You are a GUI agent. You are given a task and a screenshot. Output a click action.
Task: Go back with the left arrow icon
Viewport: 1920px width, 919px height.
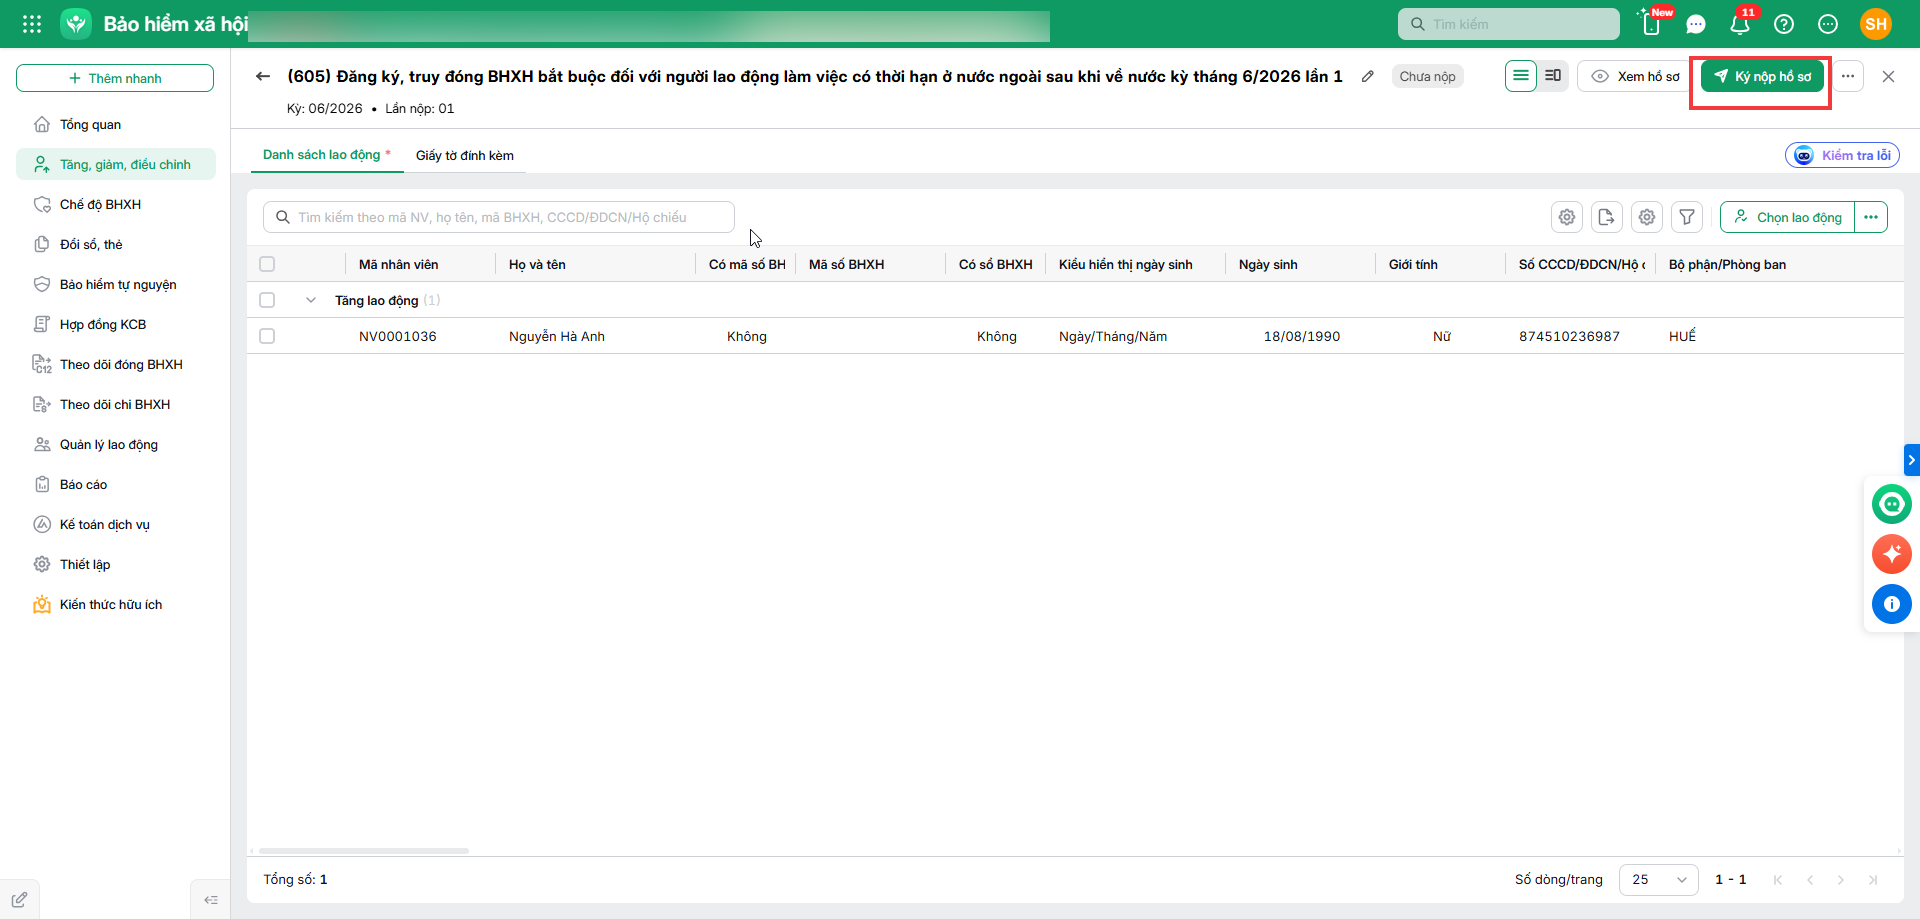[263, 76]
